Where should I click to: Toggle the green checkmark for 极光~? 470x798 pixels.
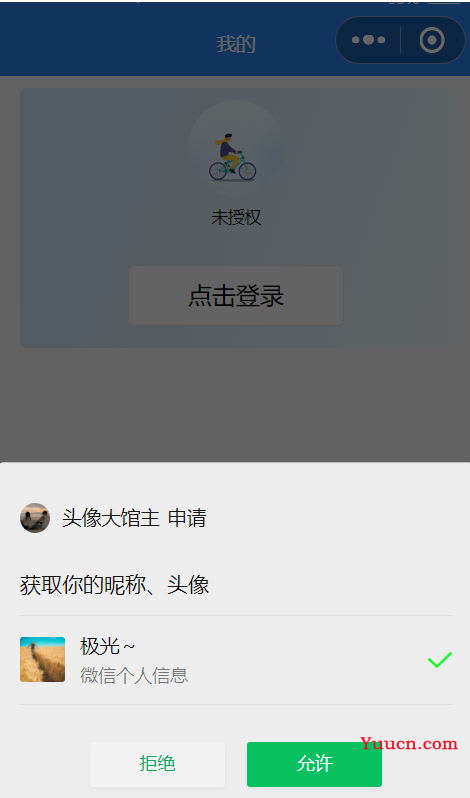pyautogui.click(x=439, y=660)
